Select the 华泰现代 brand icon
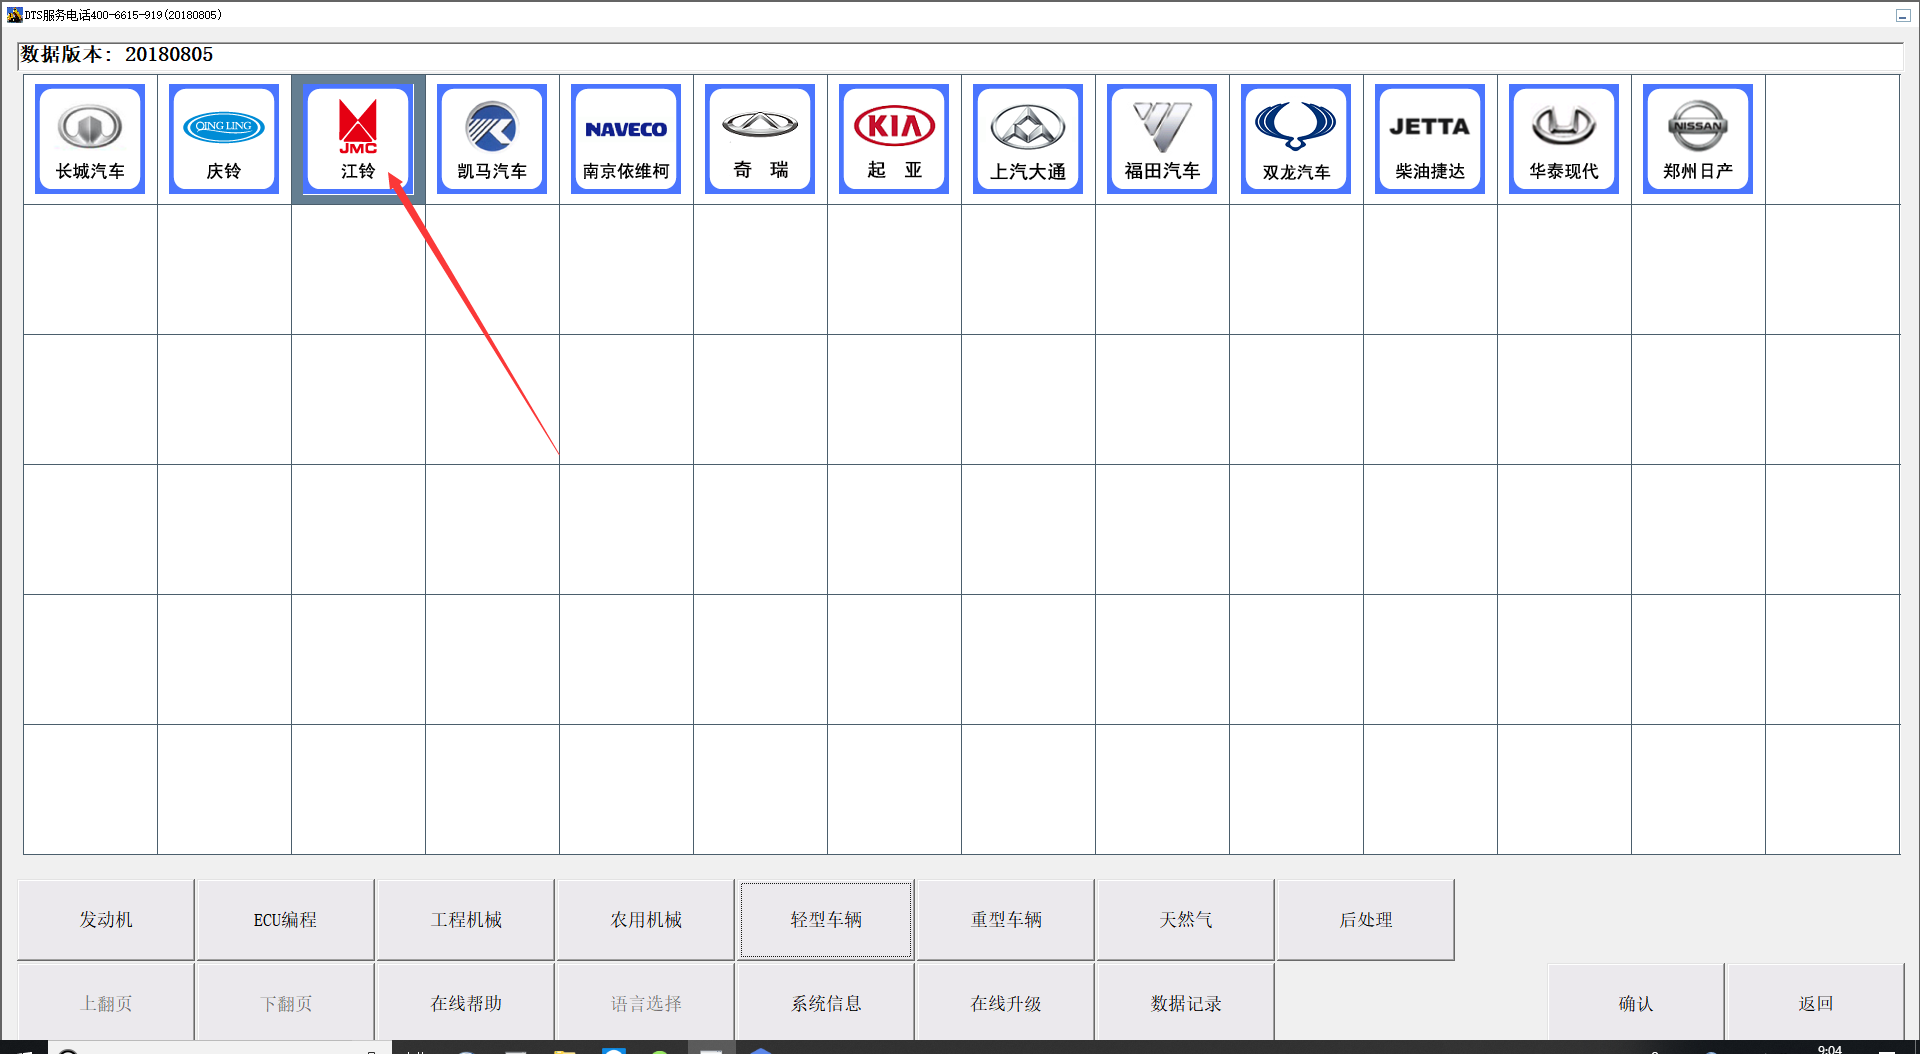Screen dimensions: 1920x1054 (1564, 139)
